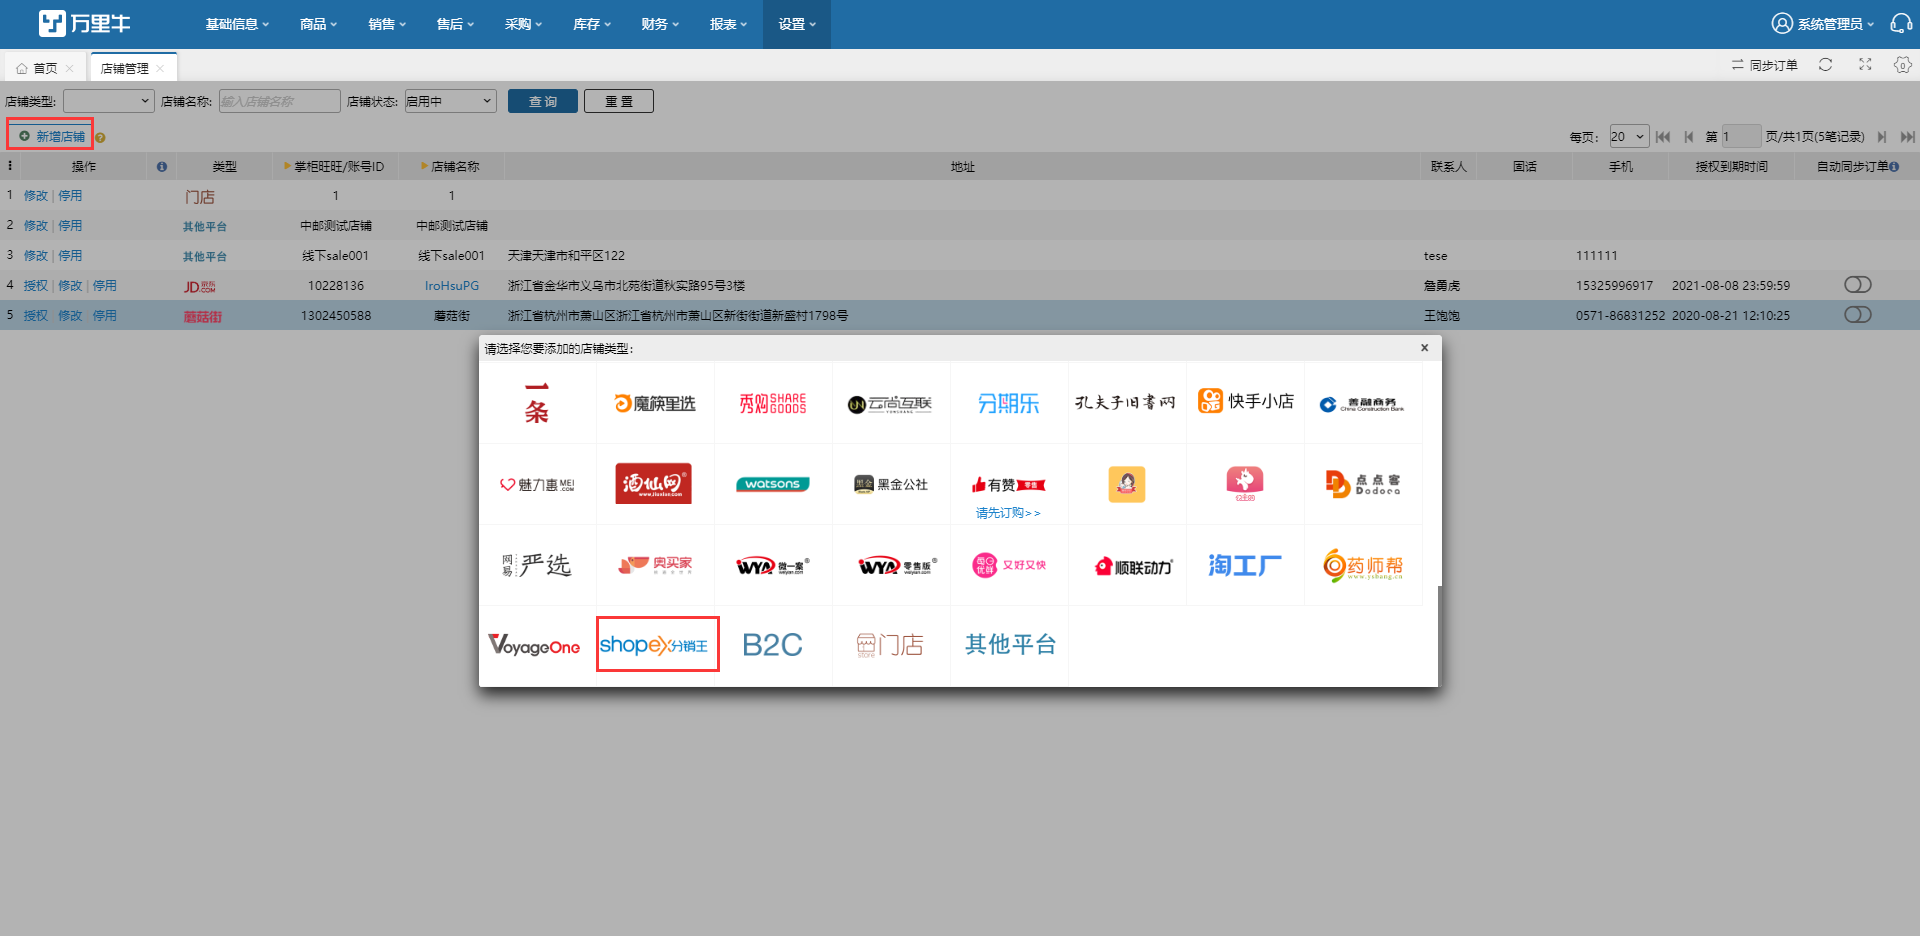Open the 财务 menu
Image resolution: width=1920 pixels, height=937 pixels.
click(660, 24)
